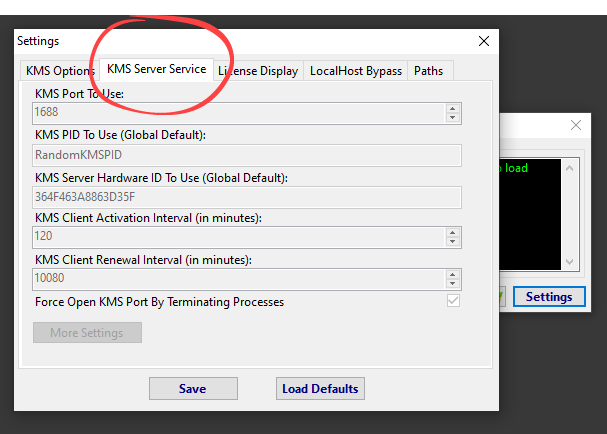Click the Settings button in background window
Image resolution: width=607 pixels, height=434 pixels.
click(x=548, y=297)
